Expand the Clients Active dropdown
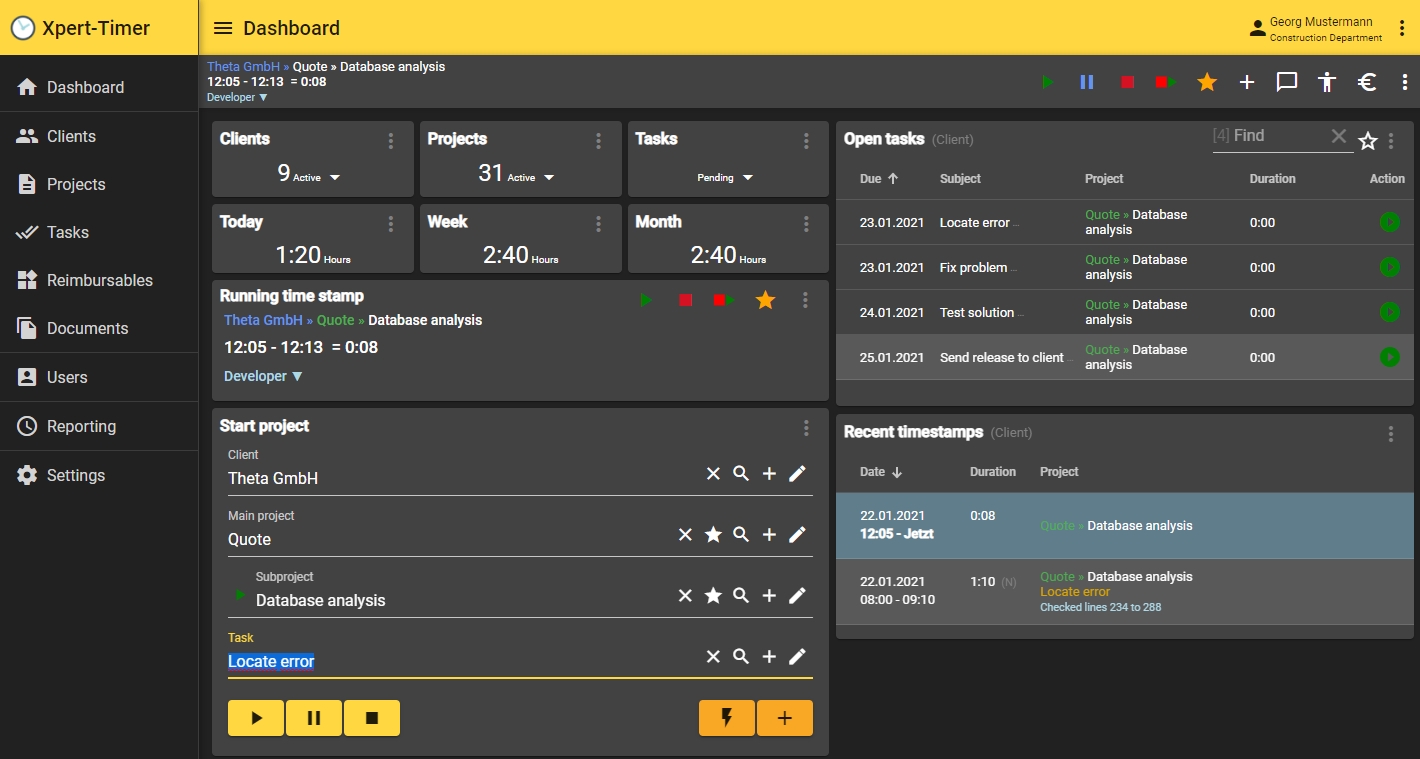 (x=335, y=178)
